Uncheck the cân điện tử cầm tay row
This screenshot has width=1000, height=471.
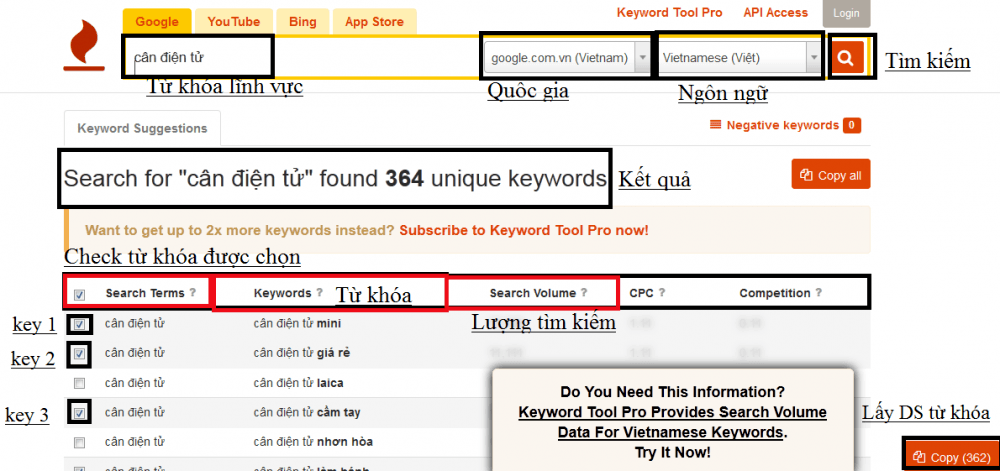[80, 413]
